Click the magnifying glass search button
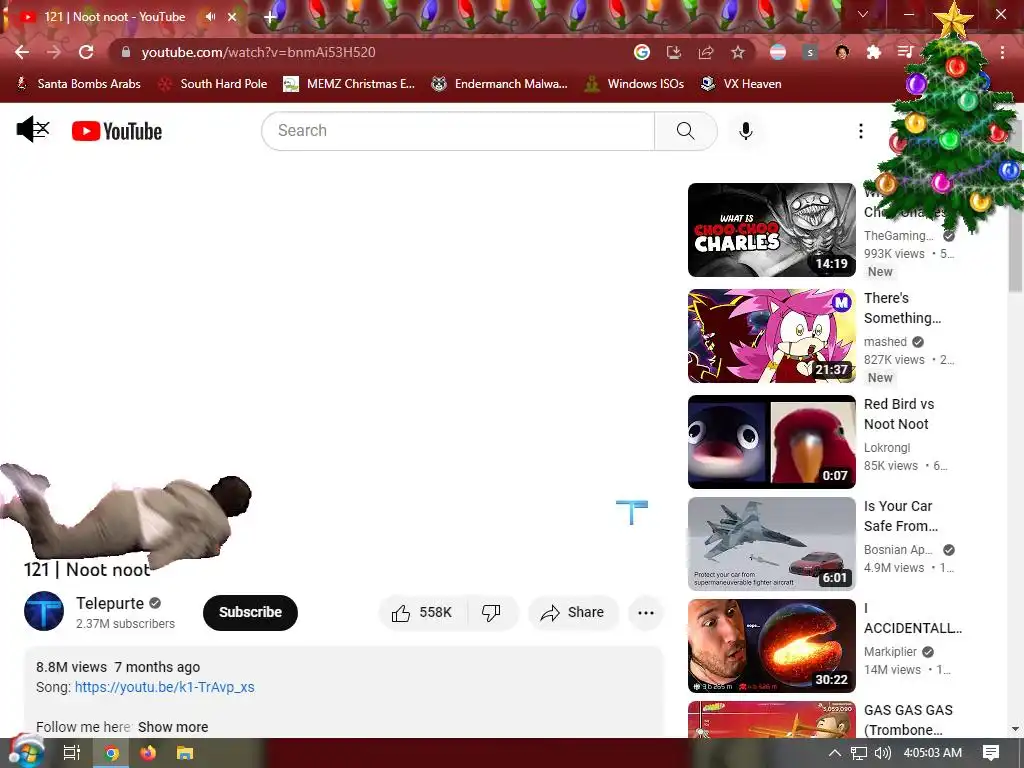The height and width of the screenshot is (768, 1024). (686, 131)
